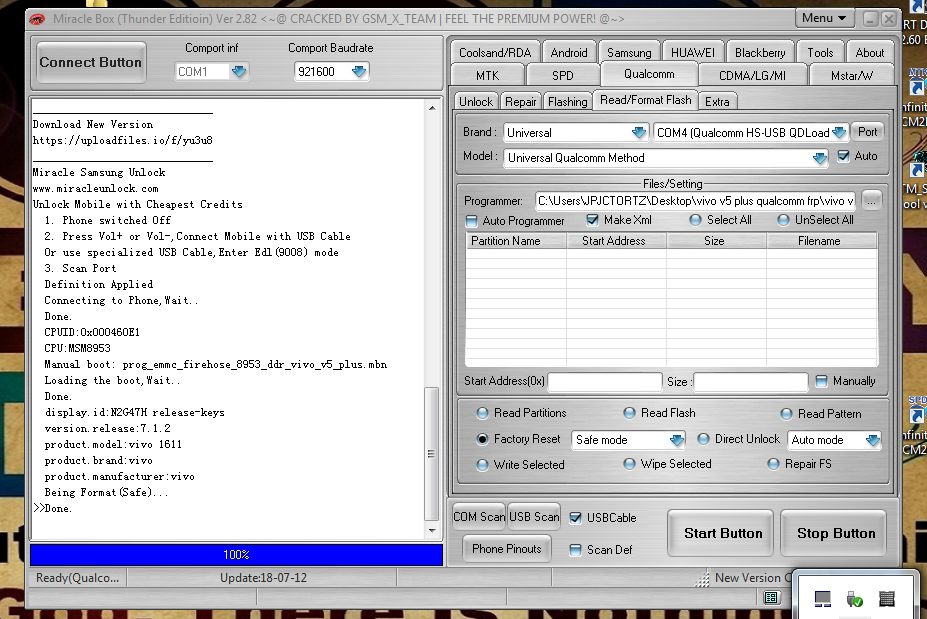927x619 pixels.
Task: Switch to the CDMA/LG/MI tab
Action: click(x=753, y=76)
